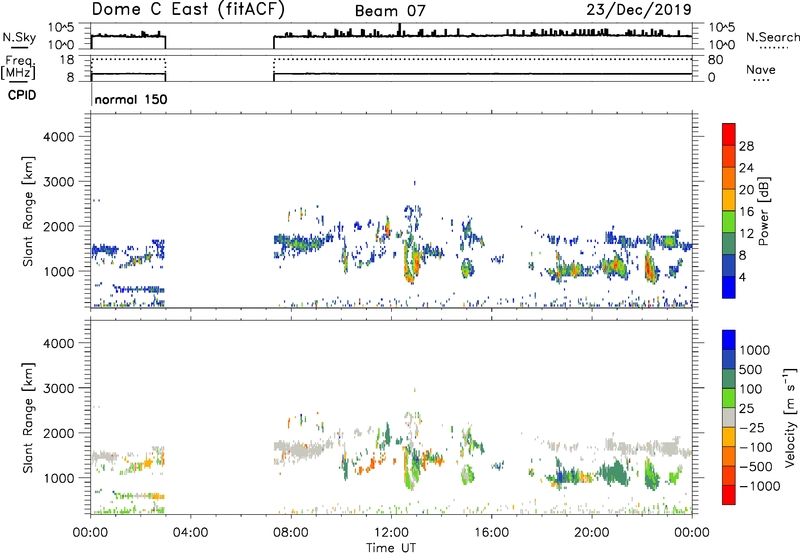Screen dimensions: 800x554
Task: Select the "N.Search" legend label
Action: pyautogui.click(x=773, y=37)
